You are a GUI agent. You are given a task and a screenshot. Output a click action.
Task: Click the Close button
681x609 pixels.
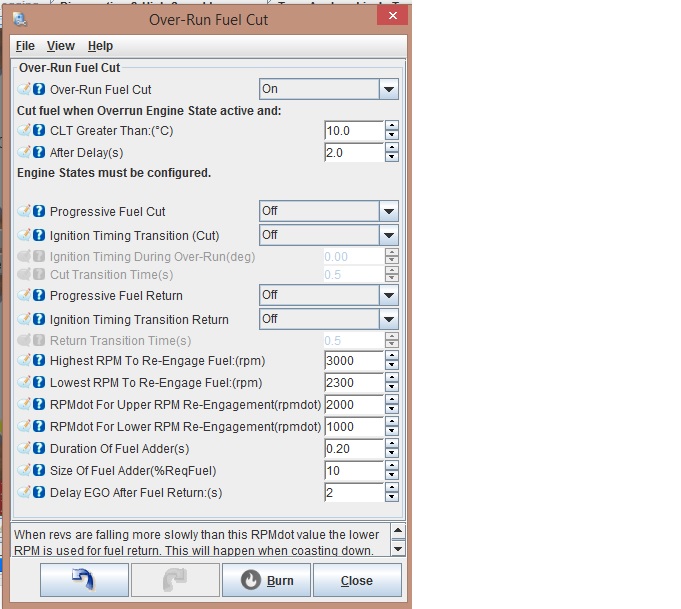pos(356,580)
